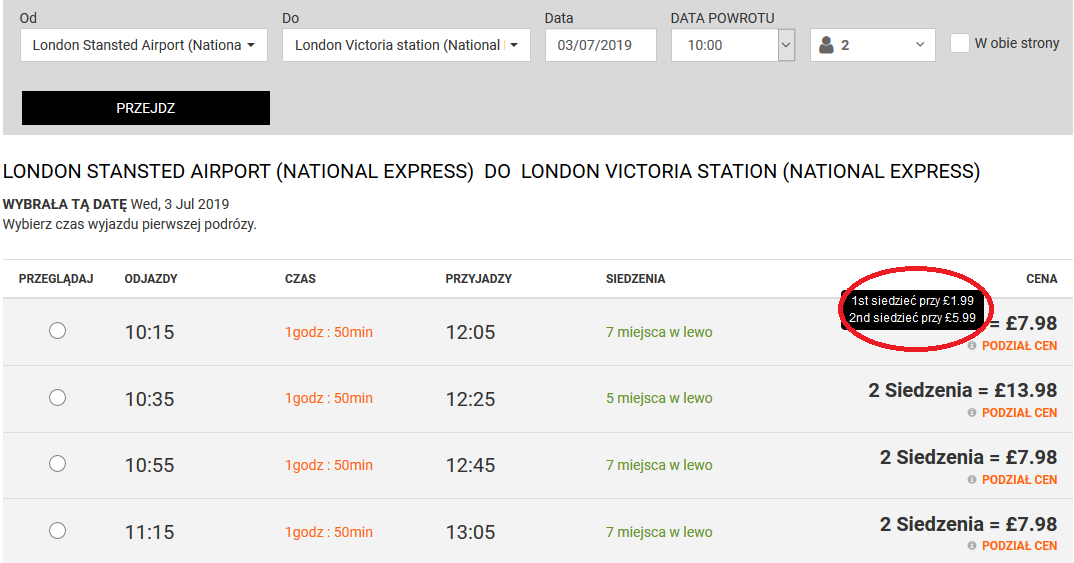Click the 10:15 departure time text
The height and width of the screenshot is (563, 1074).
click(149, 332)
